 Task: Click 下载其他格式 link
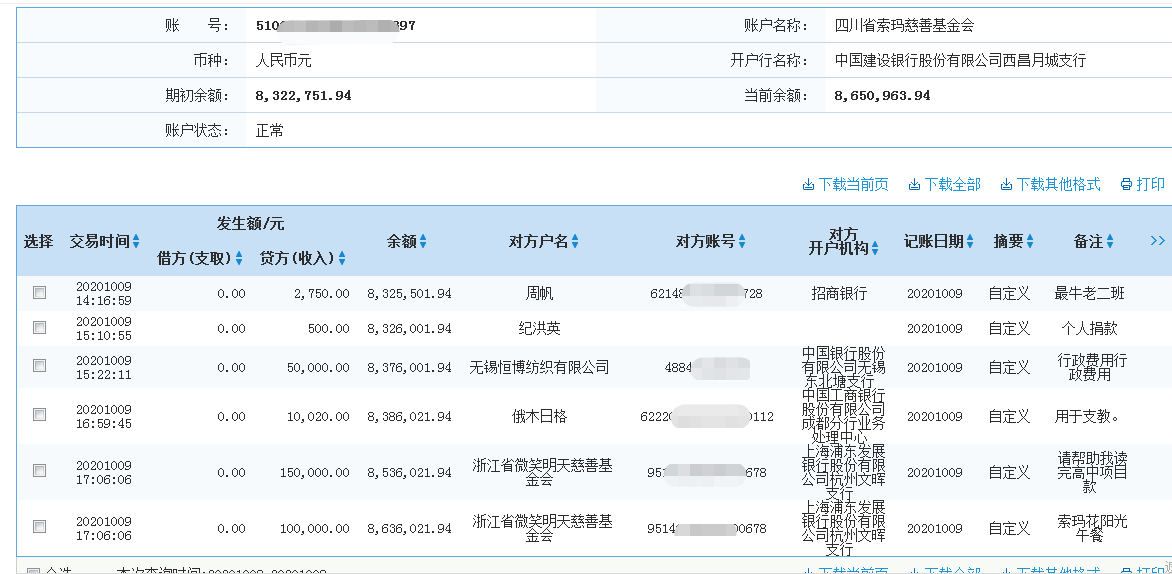(1050, 185)
